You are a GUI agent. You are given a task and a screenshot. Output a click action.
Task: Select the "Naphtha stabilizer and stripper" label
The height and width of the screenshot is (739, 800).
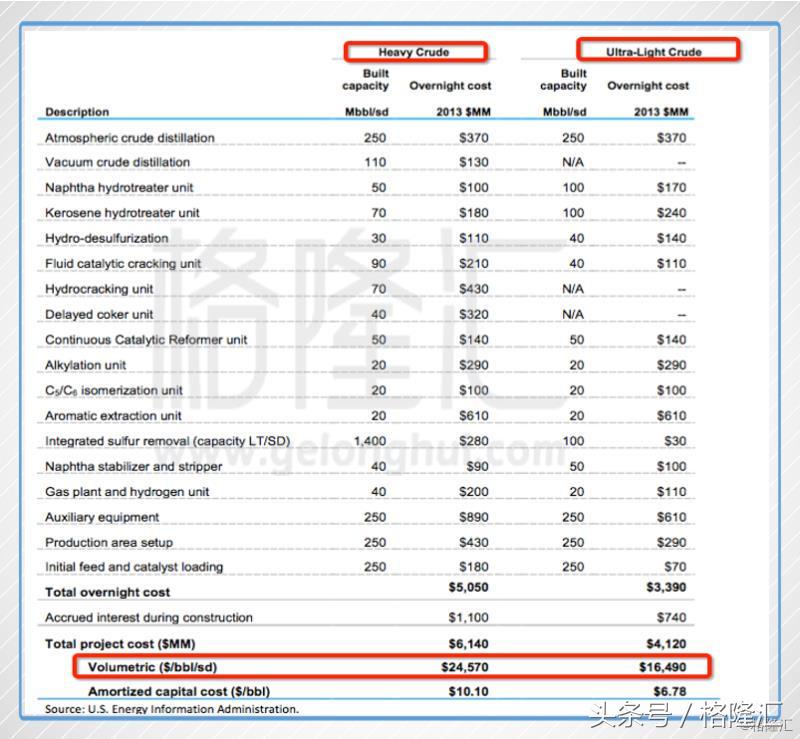(134, 466)
